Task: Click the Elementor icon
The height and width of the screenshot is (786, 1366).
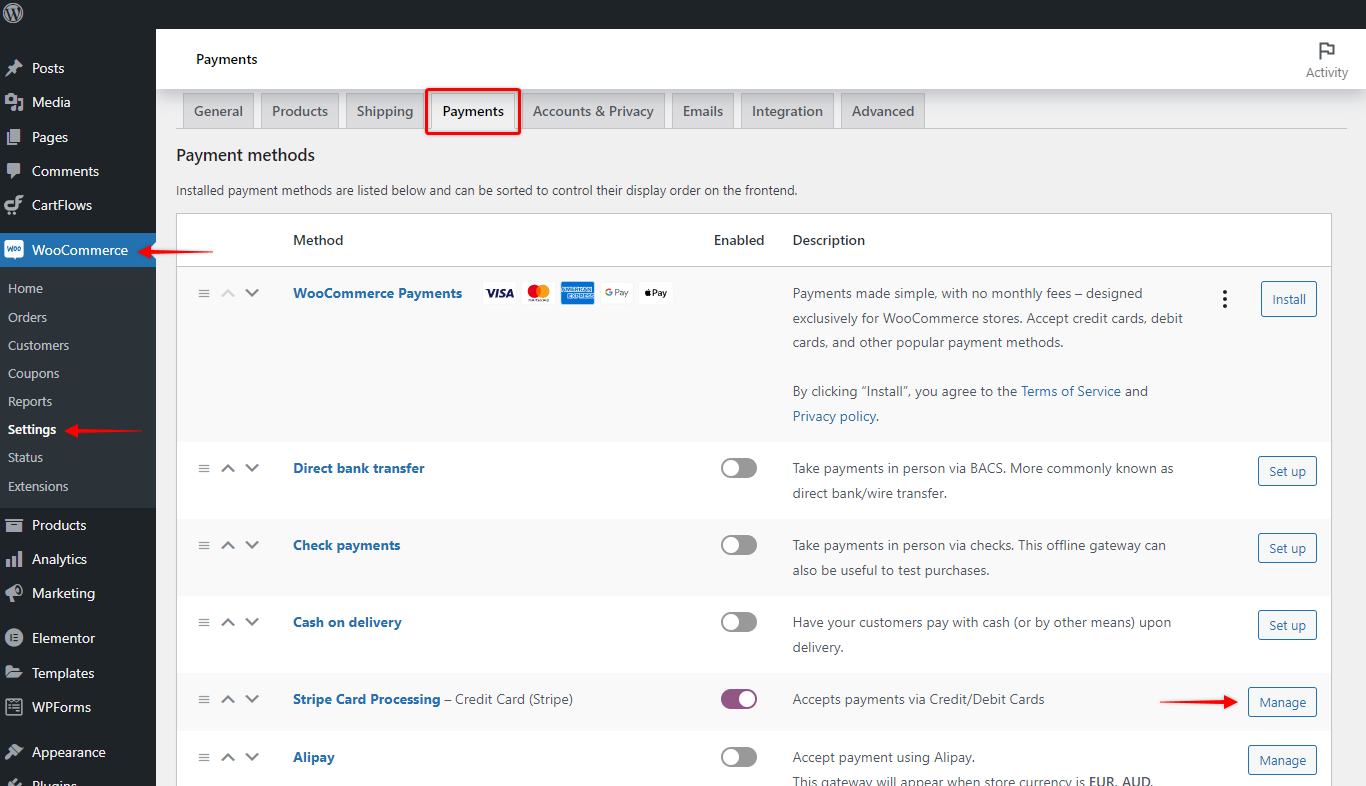Action: 14,638
